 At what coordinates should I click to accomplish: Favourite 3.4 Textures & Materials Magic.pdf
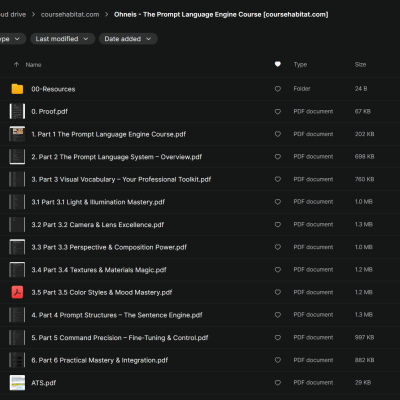click(278, 270)
